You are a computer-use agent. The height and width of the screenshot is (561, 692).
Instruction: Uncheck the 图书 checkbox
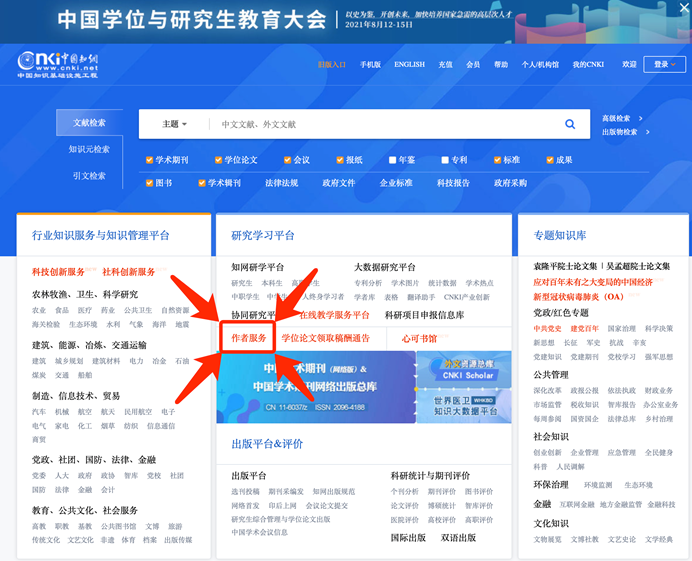pos(150,183)
